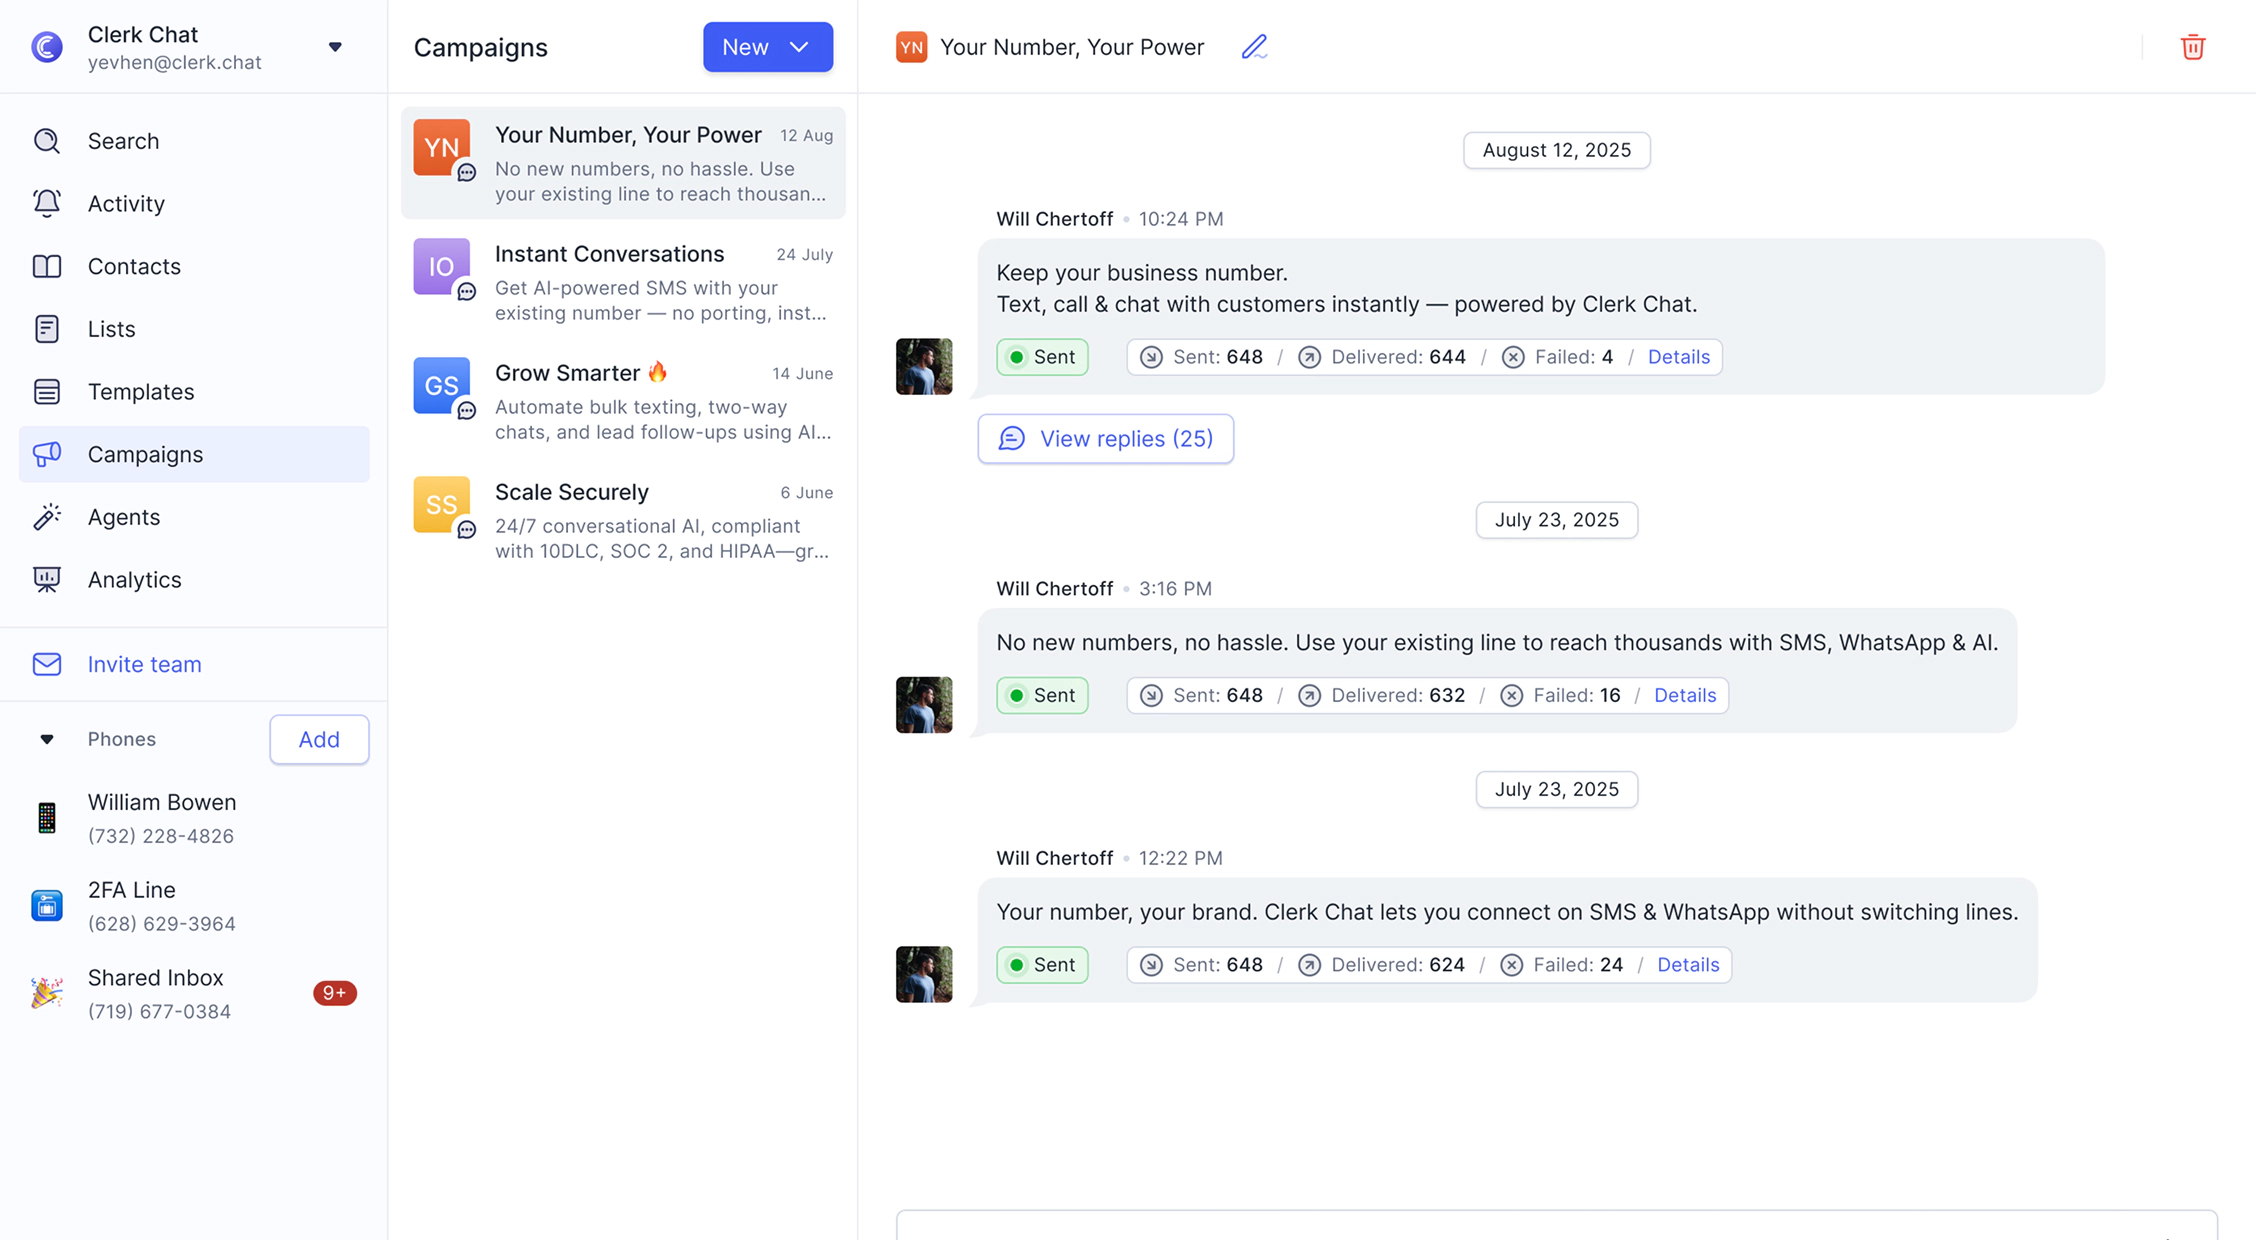This screenshot has height=1240, width=2256.
Task: View replies (25) for the August message
Action: [x=1105, y=439]
